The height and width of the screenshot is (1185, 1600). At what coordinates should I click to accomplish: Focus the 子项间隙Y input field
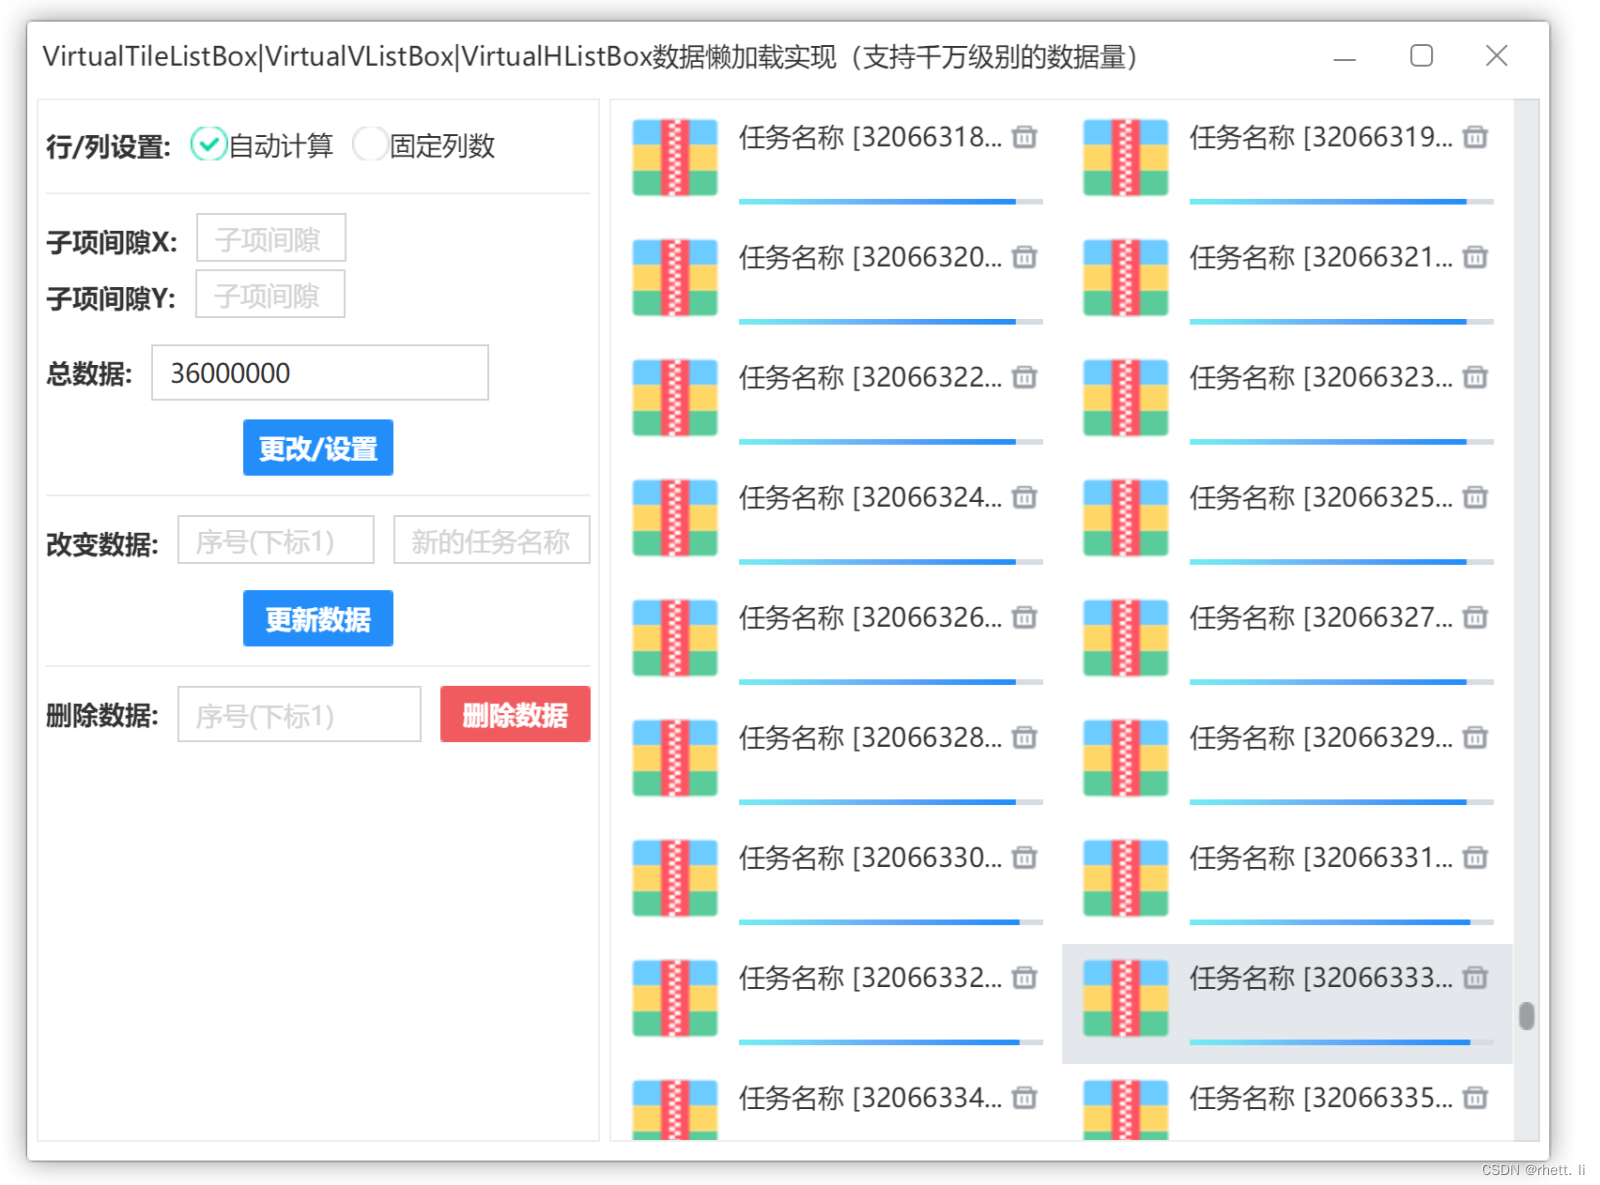[x=270, y=294]
